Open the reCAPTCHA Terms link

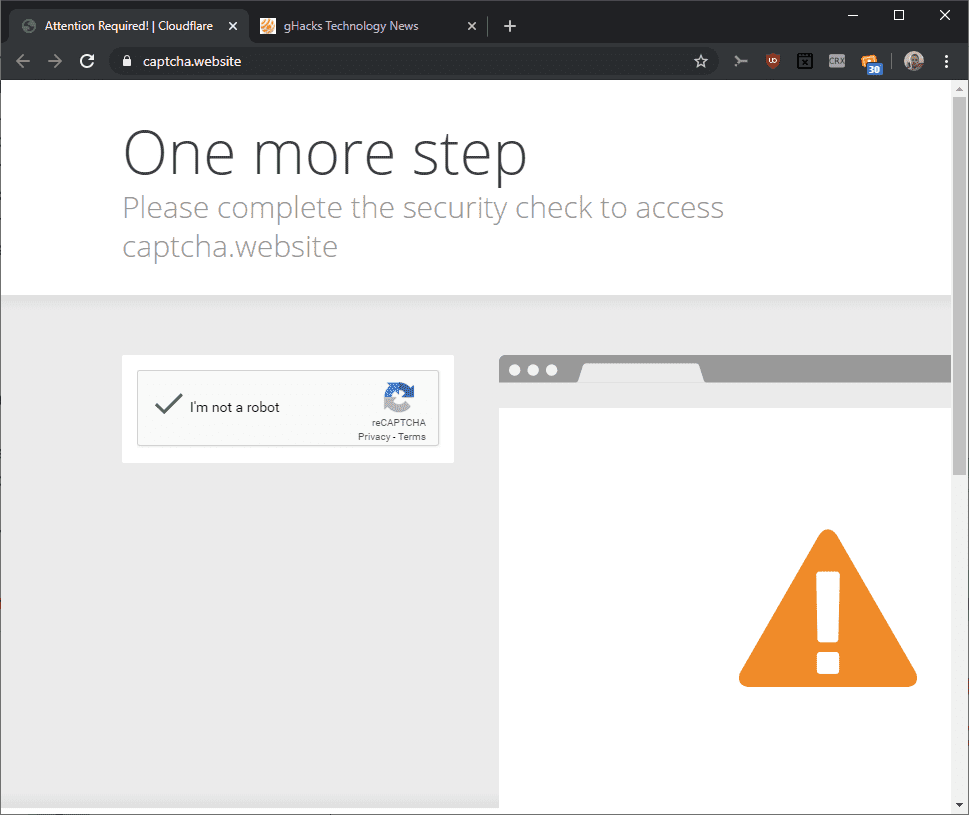tap(412, 437)
